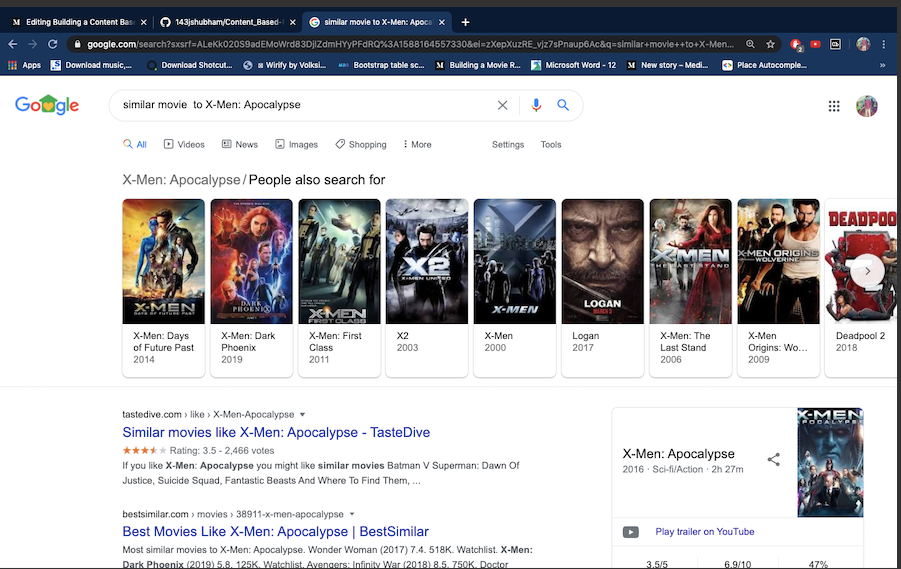Open X-Men: The Last Stand card
This screenshot has width=901, height=569.
[x=691, y=288]
